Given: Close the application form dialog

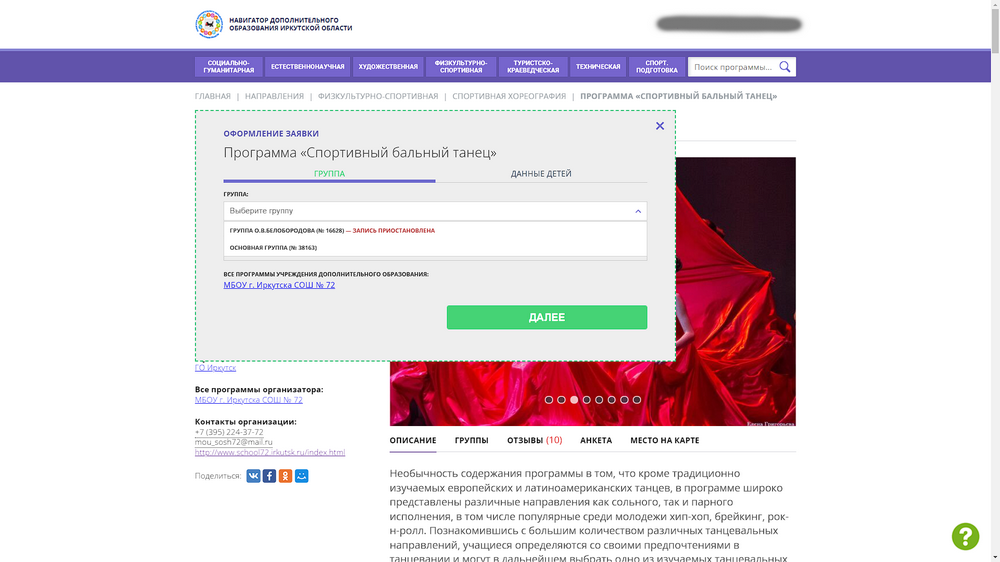Looking at the screenshot, I should point(660,126).
